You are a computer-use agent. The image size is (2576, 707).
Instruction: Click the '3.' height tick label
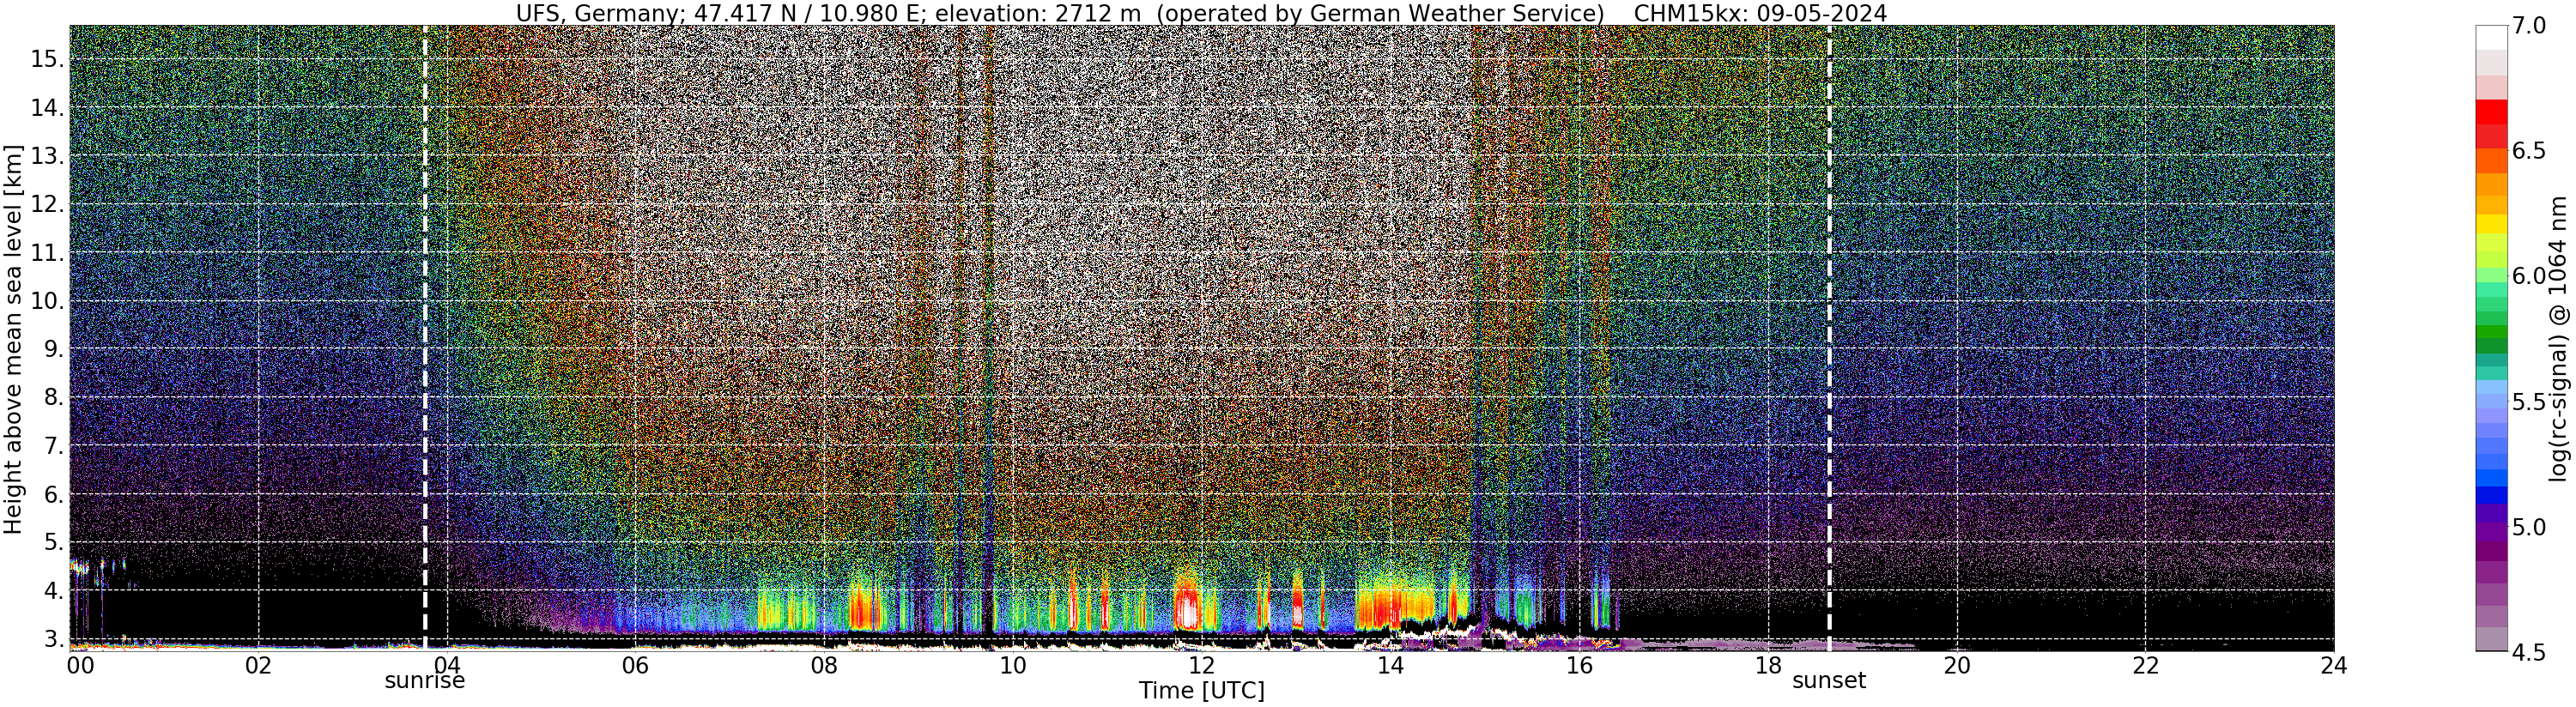tap(53, 639)
